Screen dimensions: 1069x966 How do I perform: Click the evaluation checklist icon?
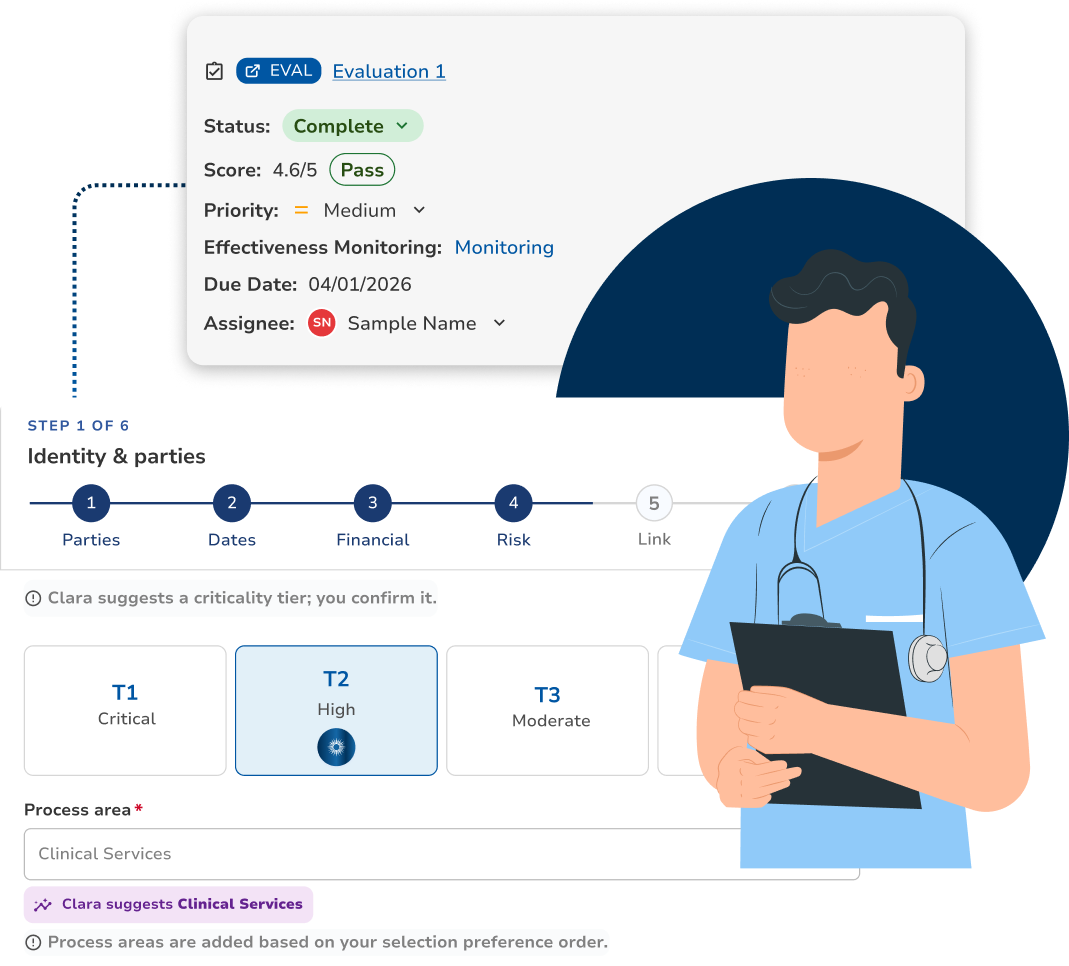point(214,71)
